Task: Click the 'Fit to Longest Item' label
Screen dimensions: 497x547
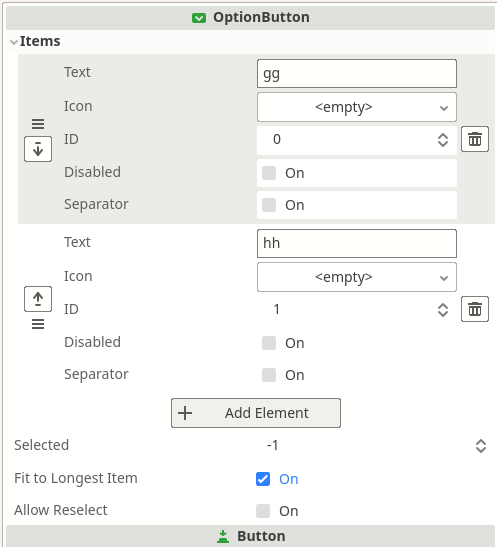Action: point(76,478)
